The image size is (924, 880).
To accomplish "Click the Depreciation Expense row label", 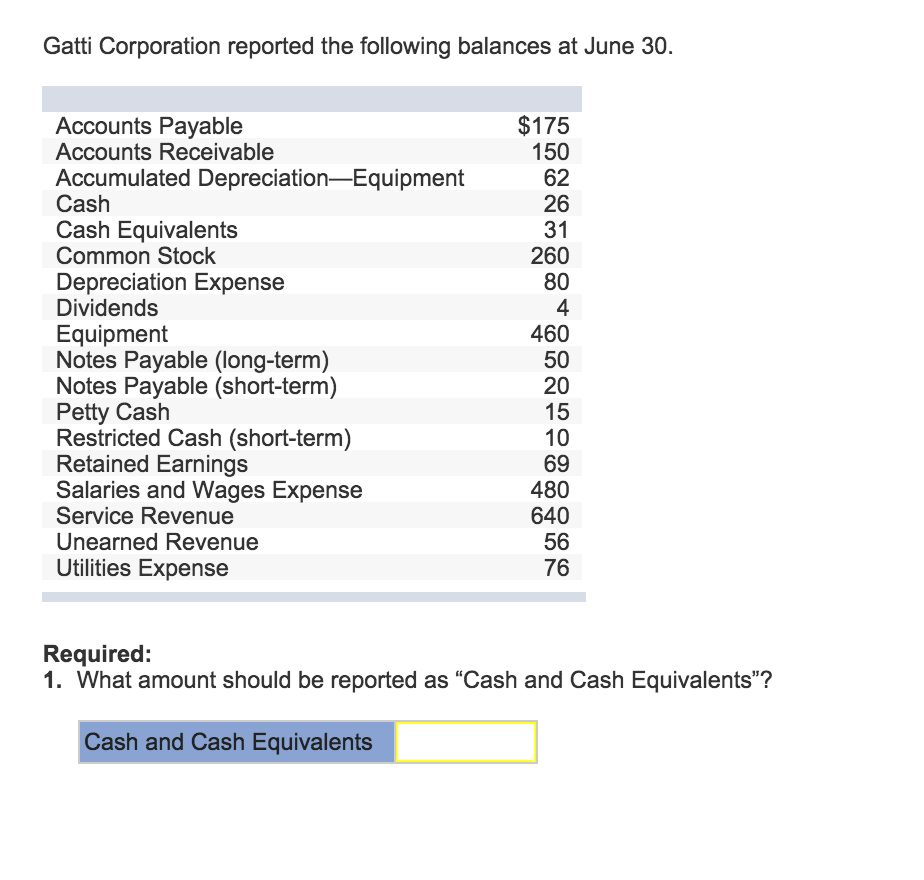I will click(170, 282).
